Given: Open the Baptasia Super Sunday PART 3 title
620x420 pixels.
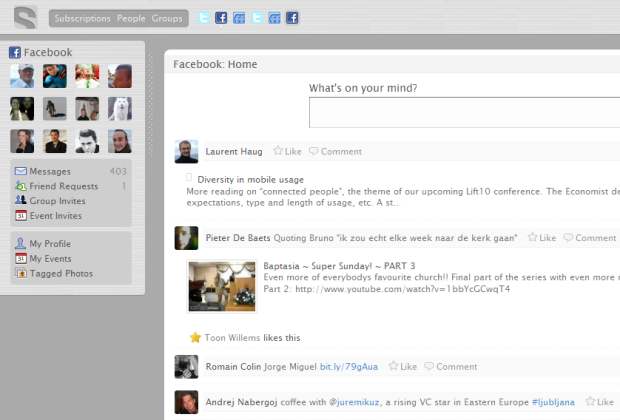Looking at the screenshot, I should (339, 266).
